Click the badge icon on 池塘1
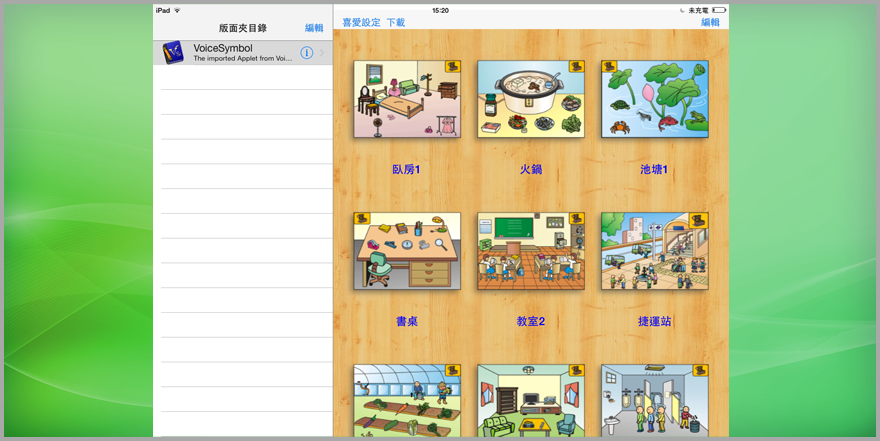 tap(609, 67)
